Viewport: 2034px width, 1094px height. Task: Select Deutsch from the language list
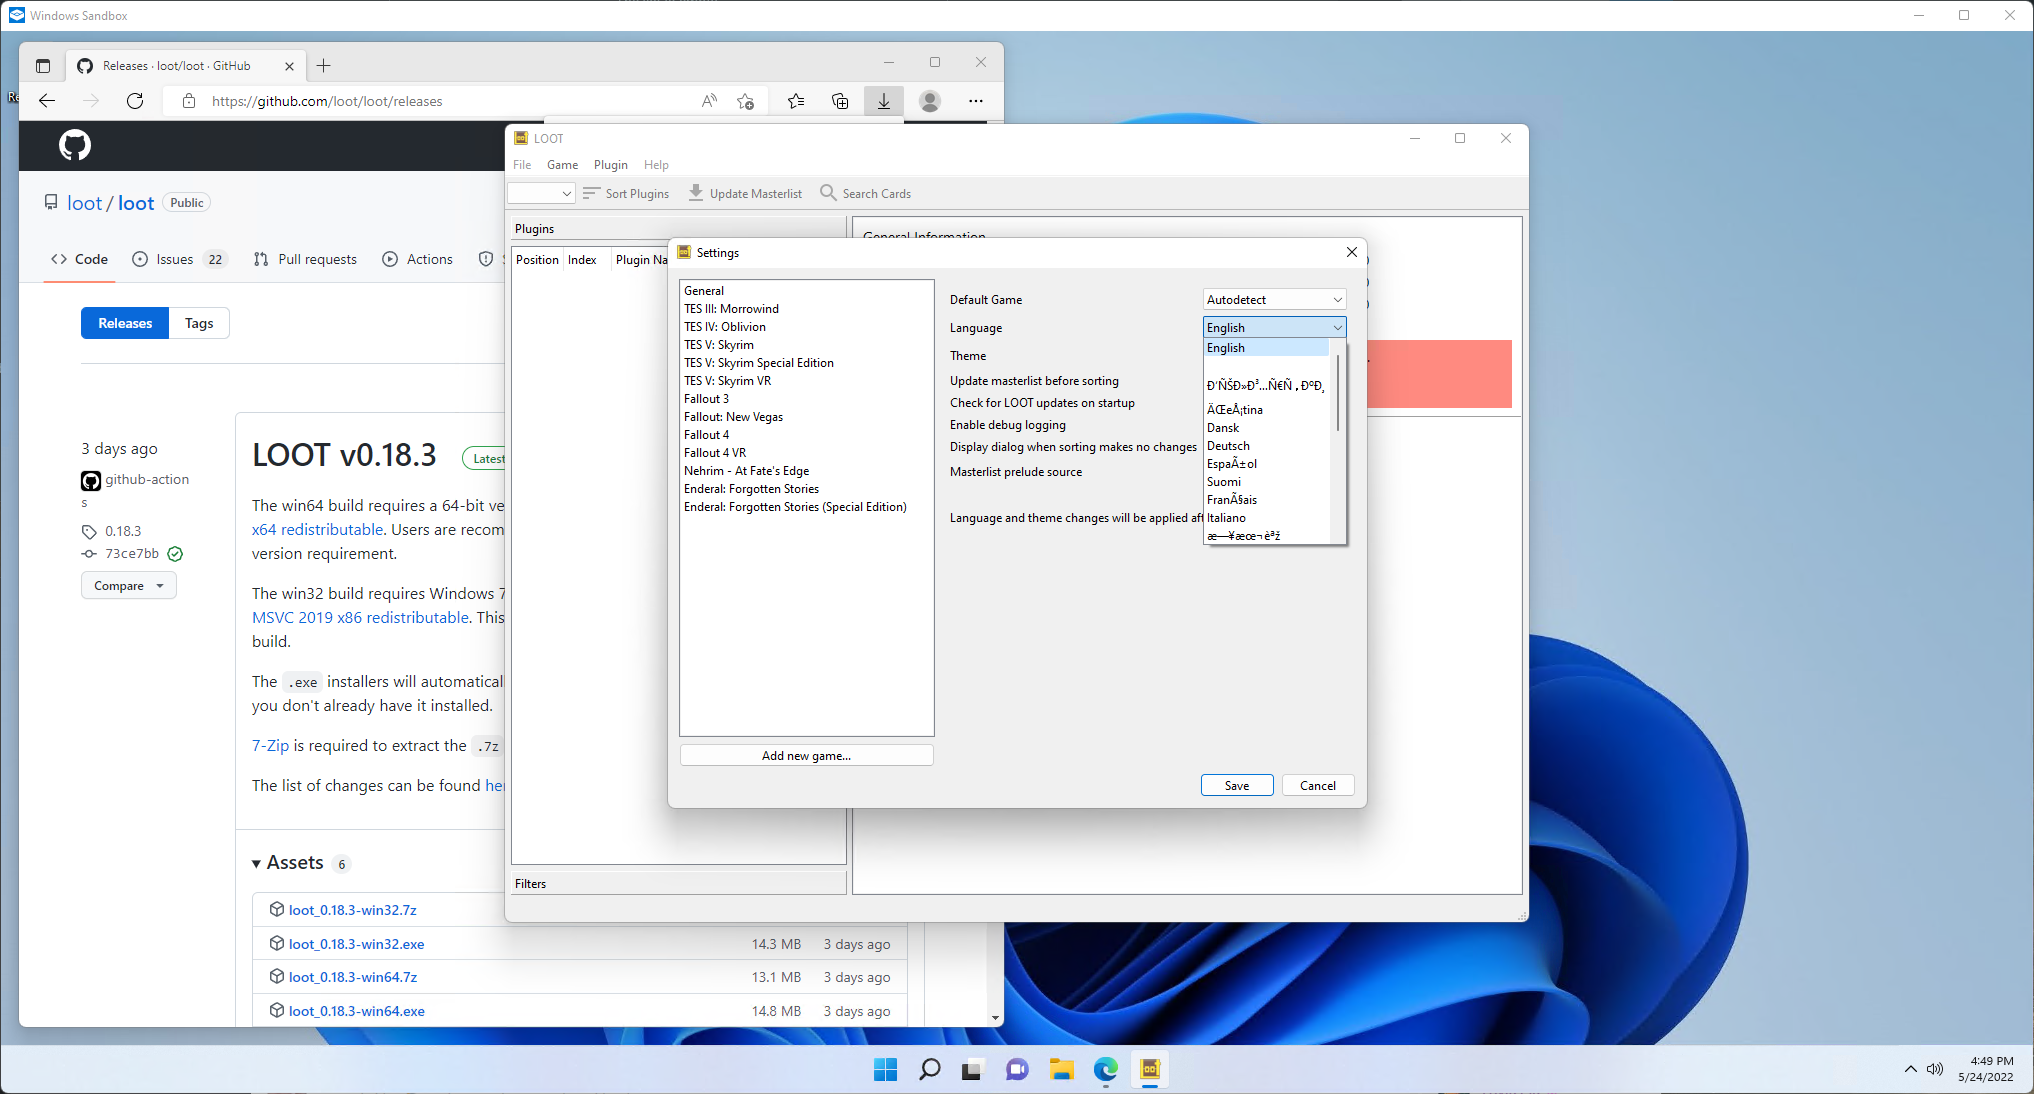pos(1228,445)
